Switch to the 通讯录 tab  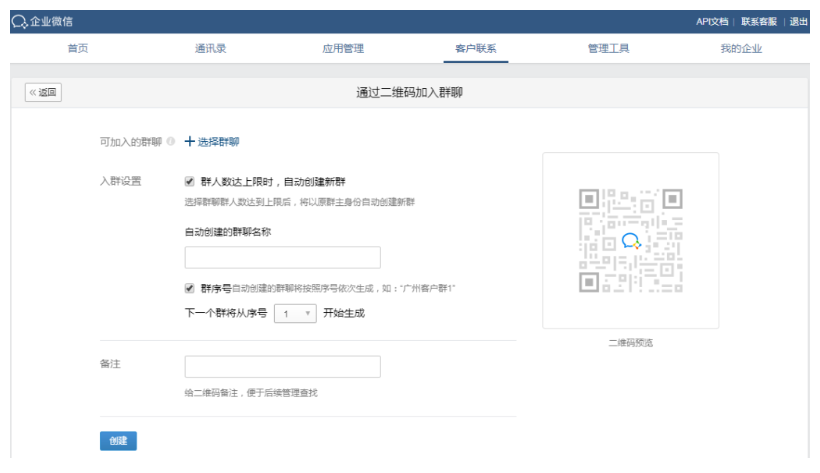click(x=210, y=49)
